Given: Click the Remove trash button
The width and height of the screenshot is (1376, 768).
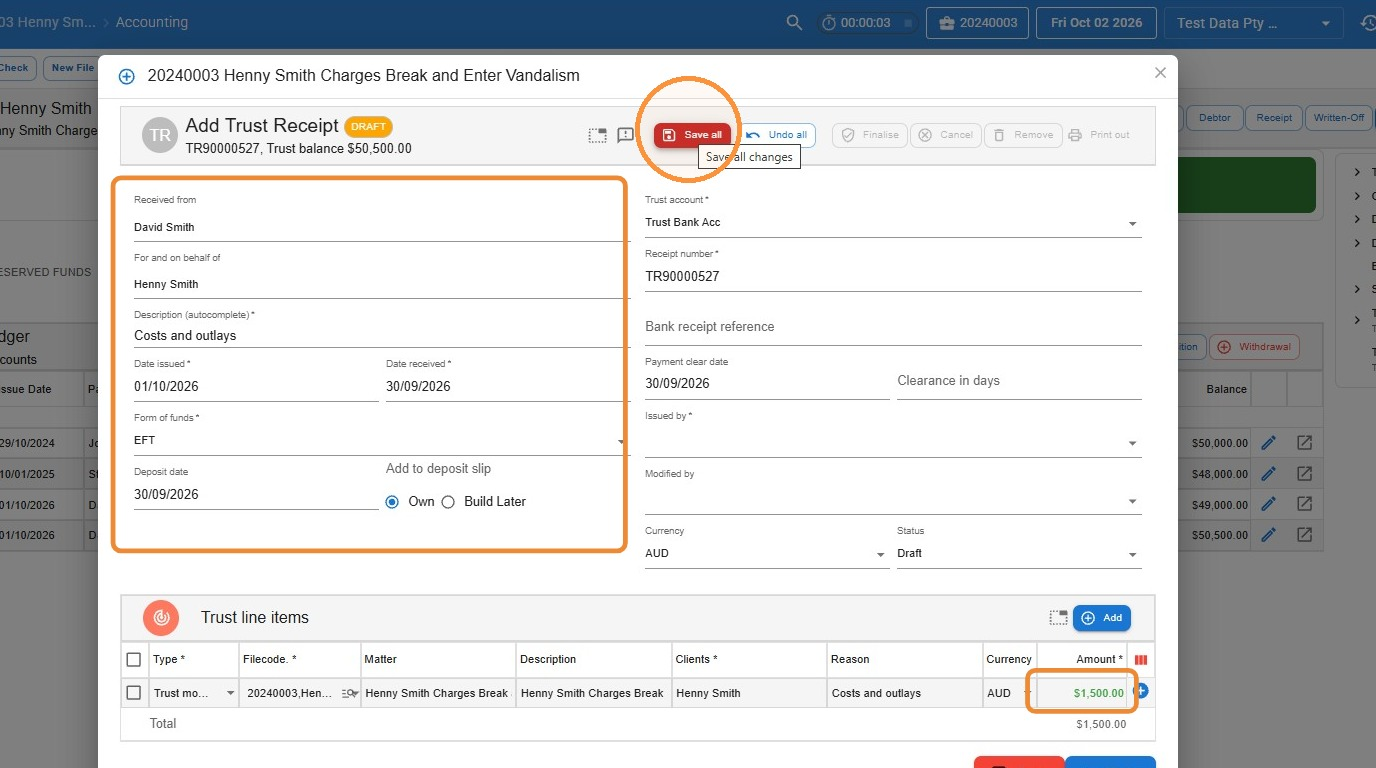Looking at the screenshot, I should [1023, 135].
